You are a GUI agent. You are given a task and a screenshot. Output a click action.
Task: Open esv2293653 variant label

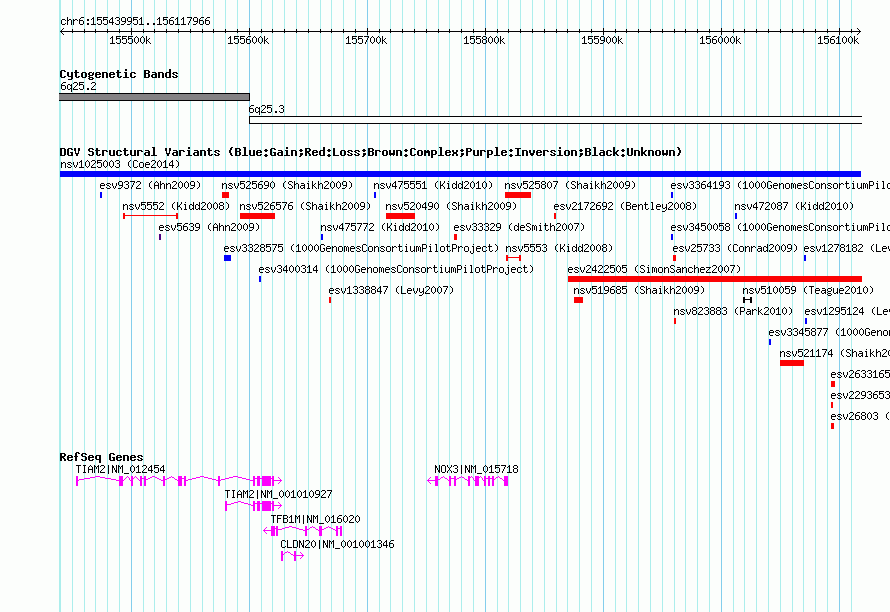point(860,395)
